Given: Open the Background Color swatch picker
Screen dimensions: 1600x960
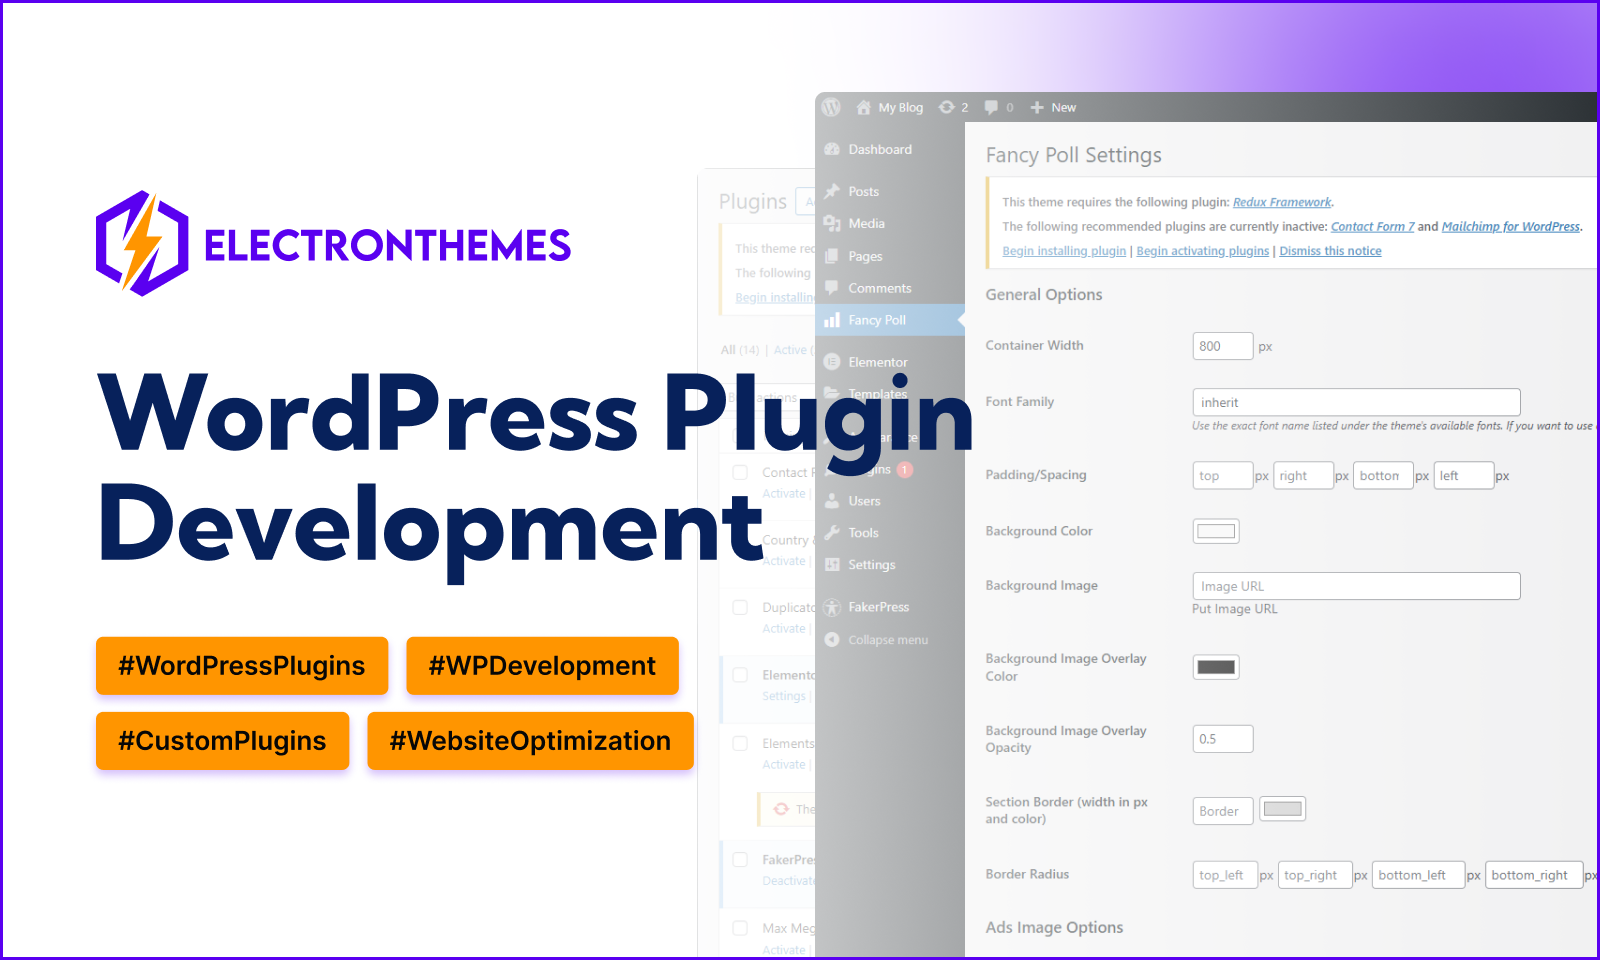Looking at the screenshot, I should pos(1215,531).
